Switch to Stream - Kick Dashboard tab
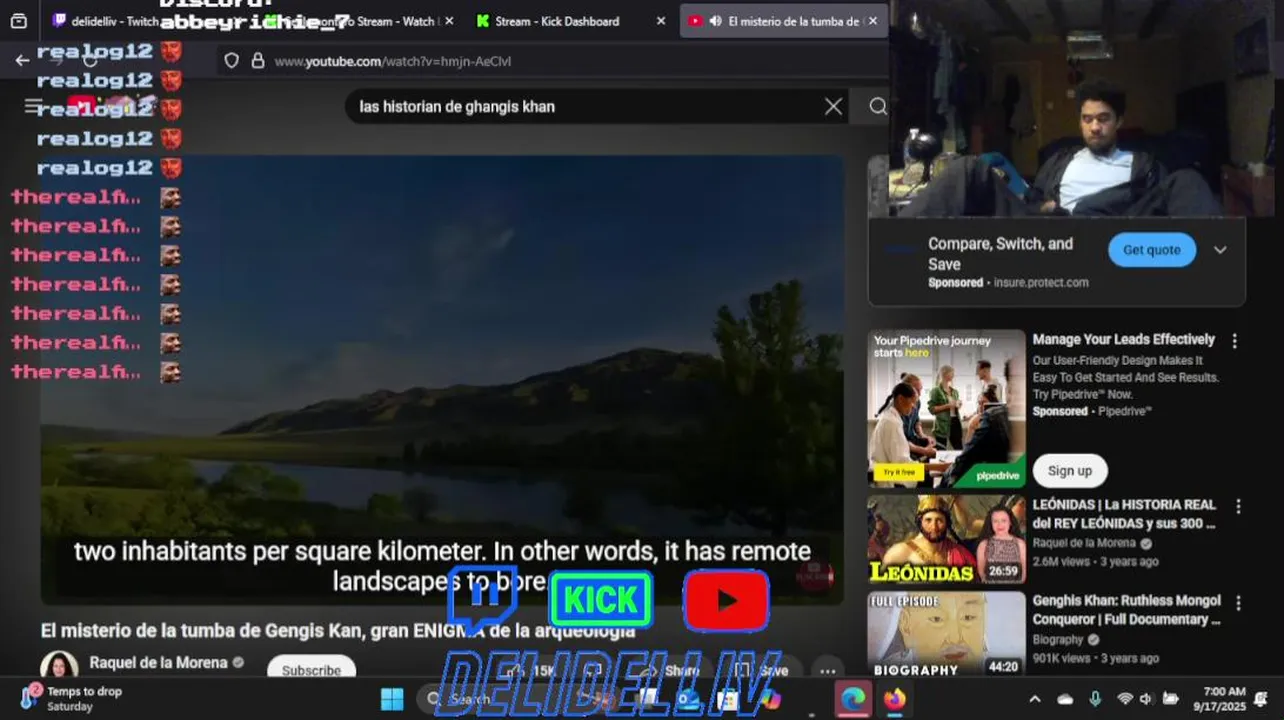This screenshot has width=1284, height=720. [x=558, y=21]
